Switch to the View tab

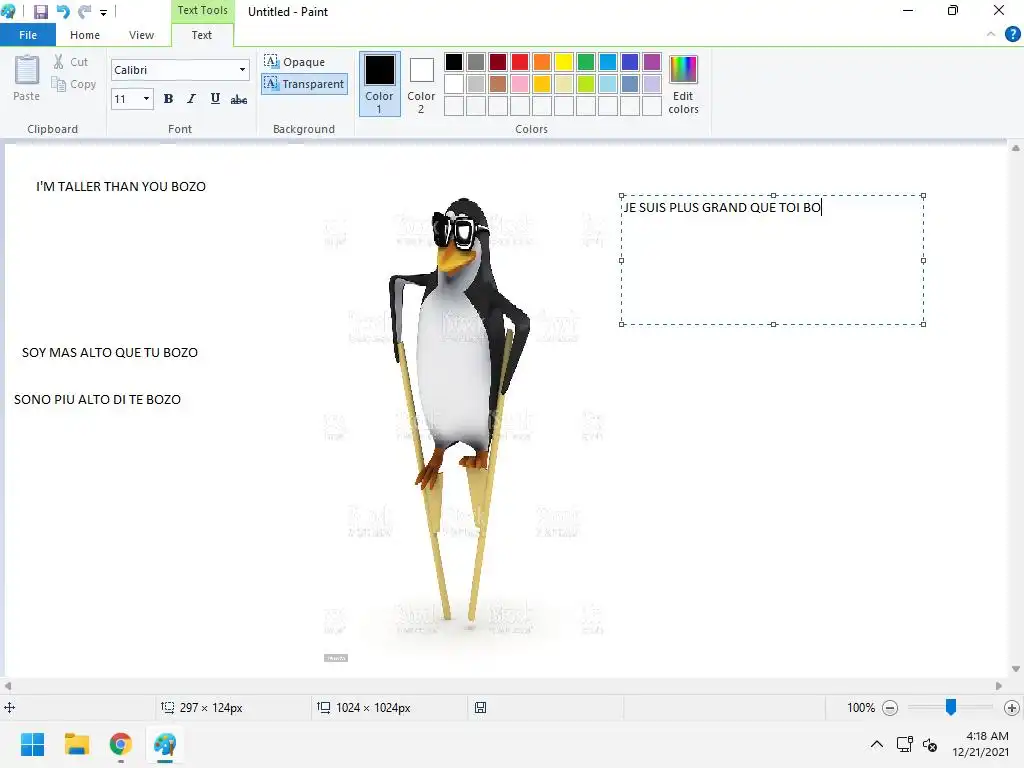[141, 35]
